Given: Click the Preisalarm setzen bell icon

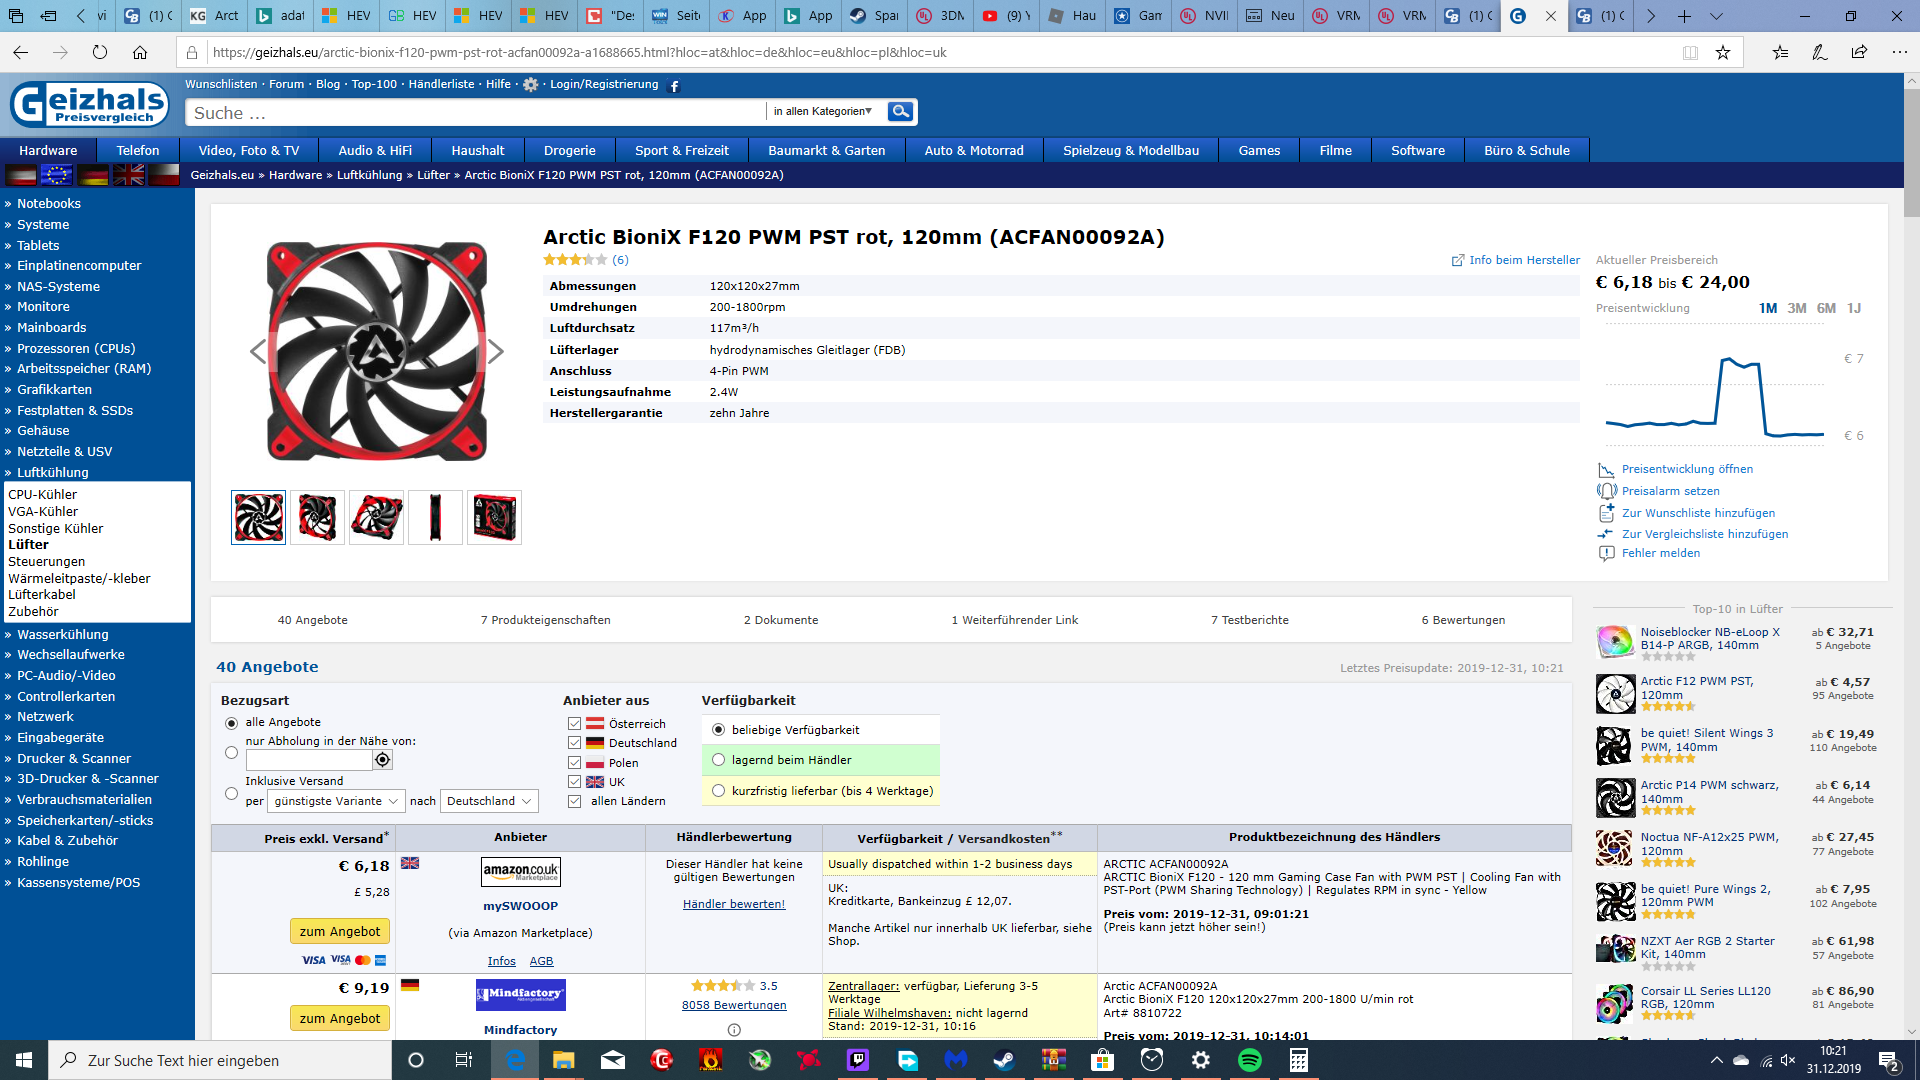Looking at the screenshot, I should [x=1607, y=491].
